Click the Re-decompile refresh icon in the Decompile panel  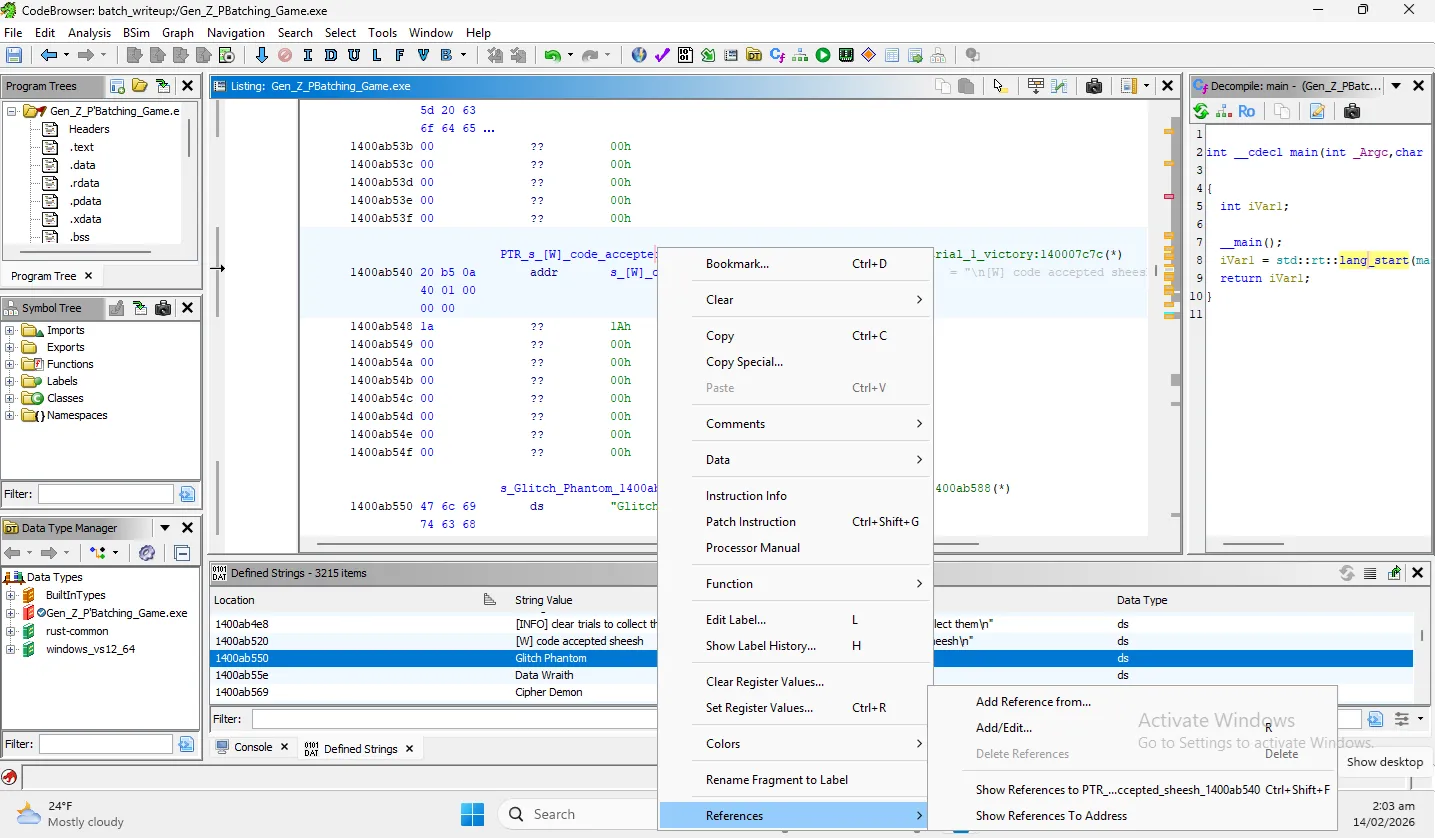coord(1202,112)
